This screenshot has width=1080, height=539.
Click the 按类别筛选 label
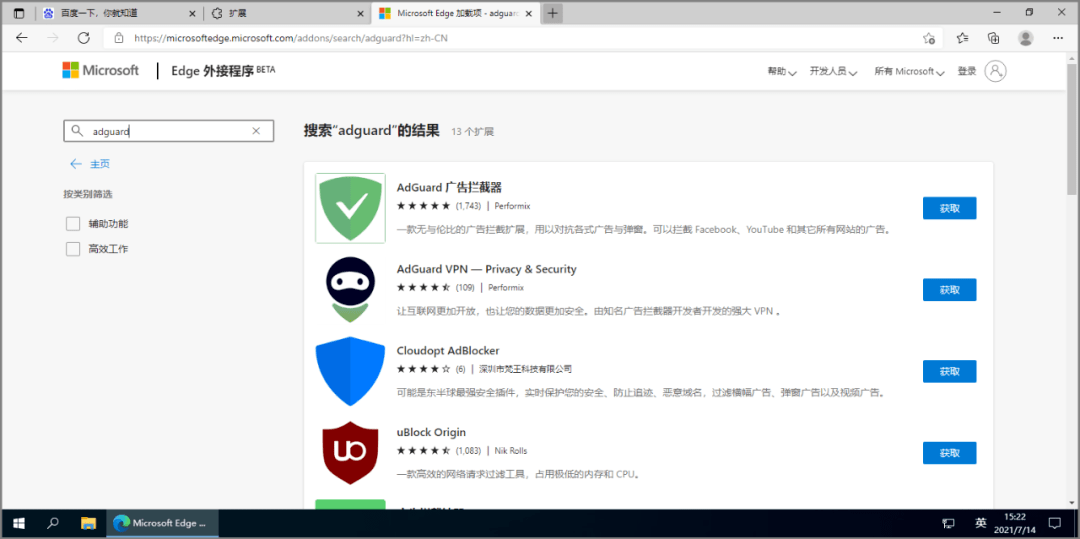[x=88, y=194]
